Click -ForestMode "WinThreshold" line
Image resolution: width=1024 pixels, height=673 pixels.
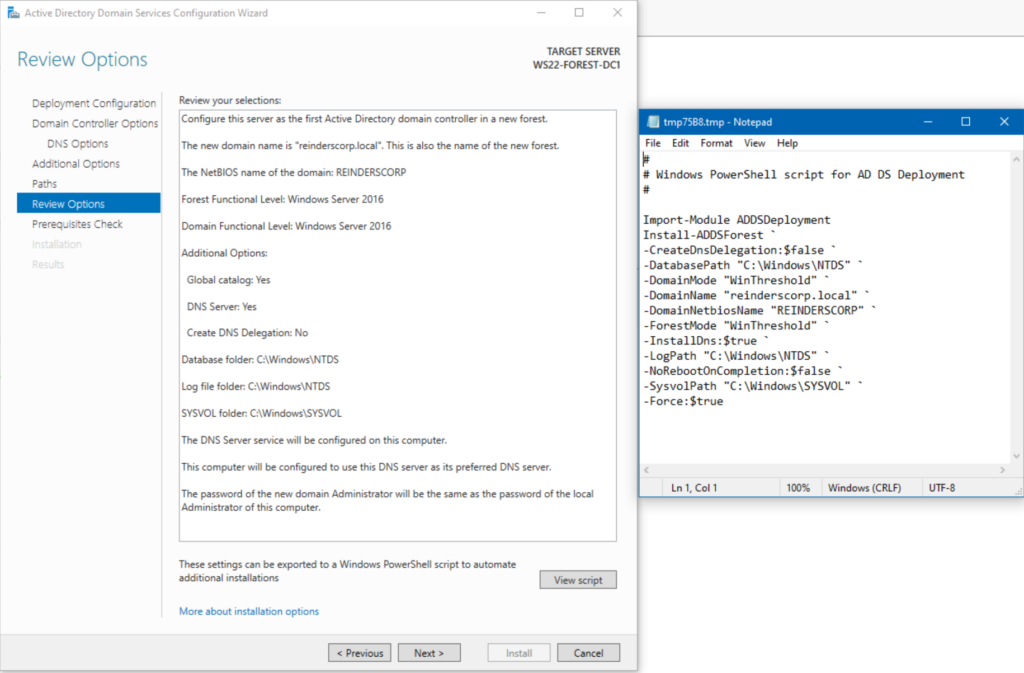pos(736,326)
